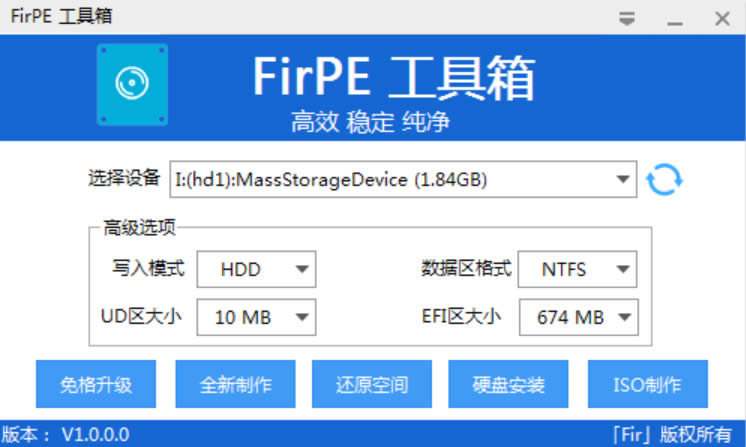Open the 写入模式 HDD dropdown
Screen dimensions: 746x447
click(x=301, y=269)
